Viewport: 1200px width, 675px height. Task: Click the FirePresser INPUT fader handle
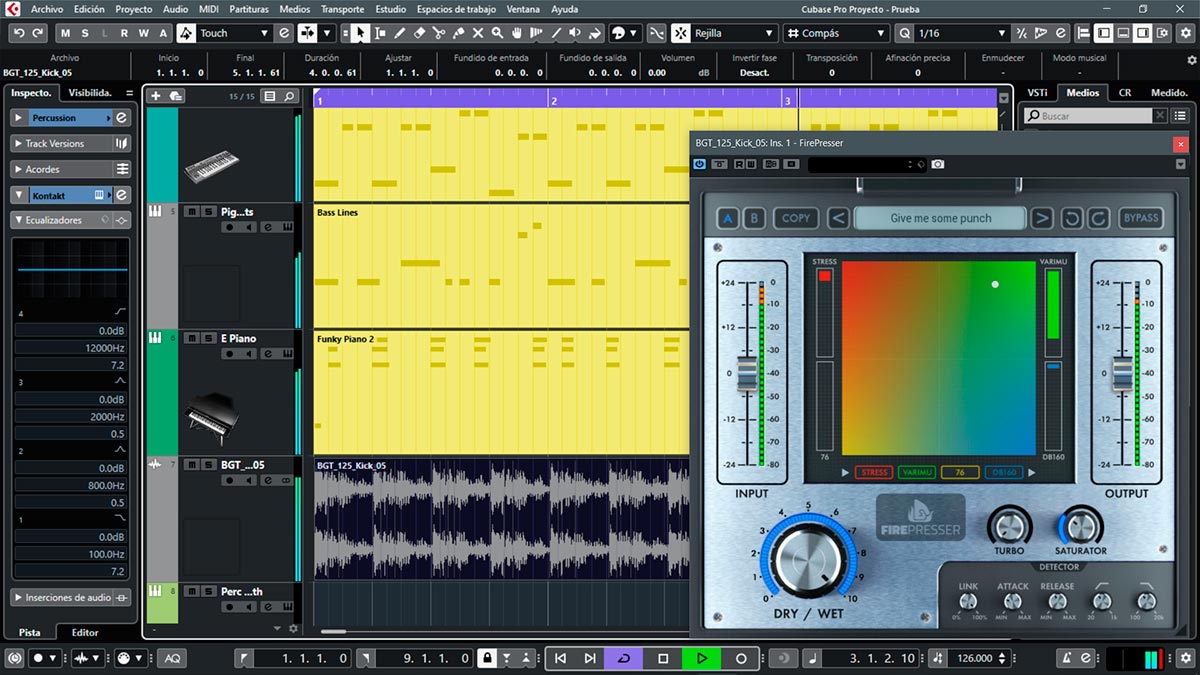(x=748, y=374)
